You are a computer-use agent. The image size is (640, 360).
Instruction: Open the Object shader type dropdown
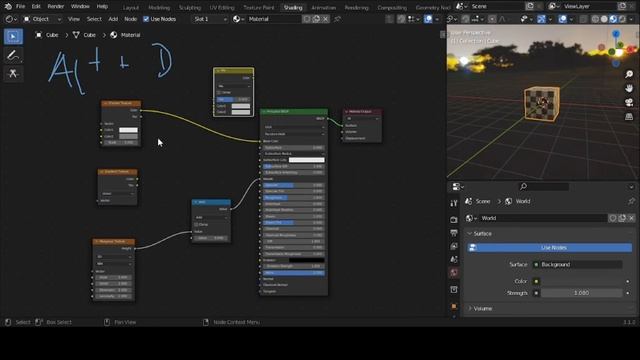click(42, 19)
